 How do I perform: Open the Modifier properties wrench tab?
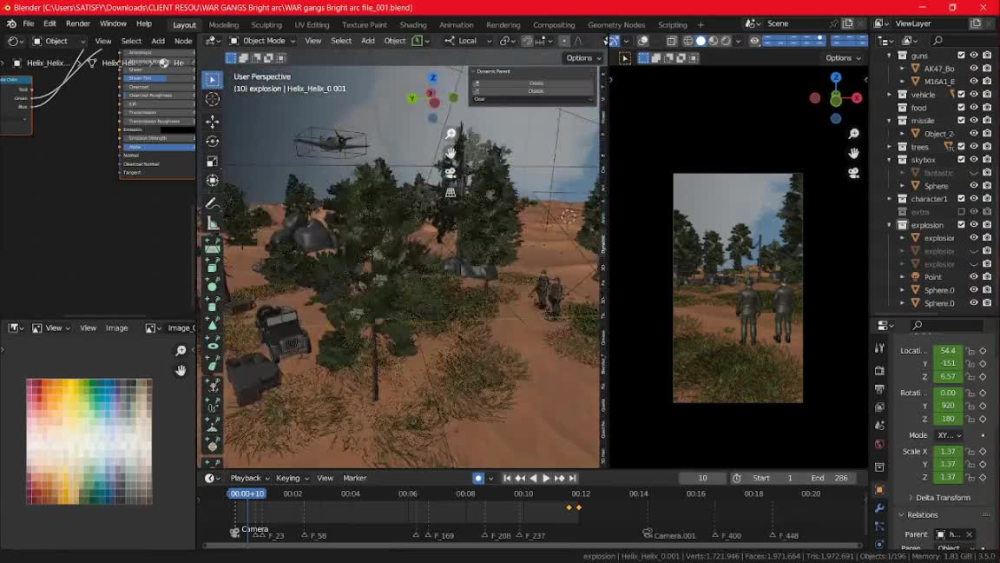point(879,508)
